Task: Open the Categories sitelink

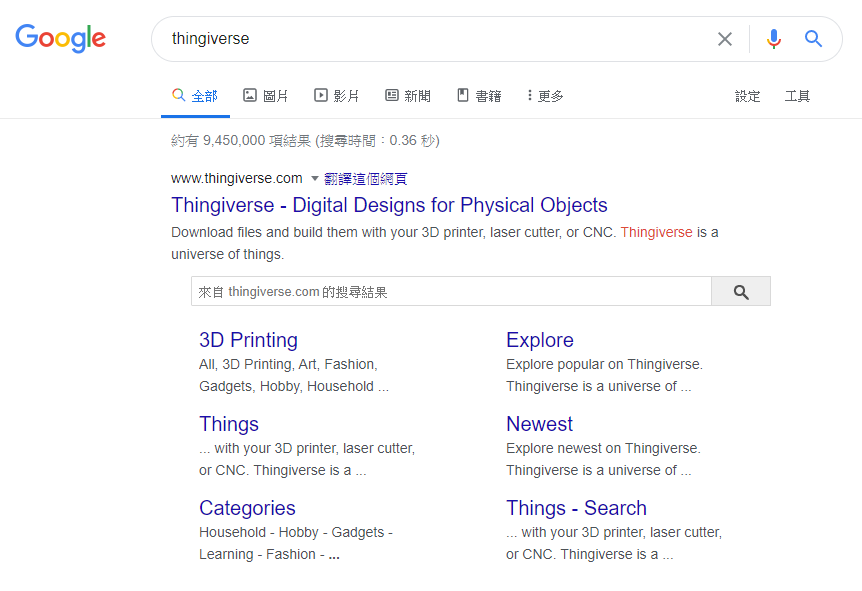Action: (247, 508)
